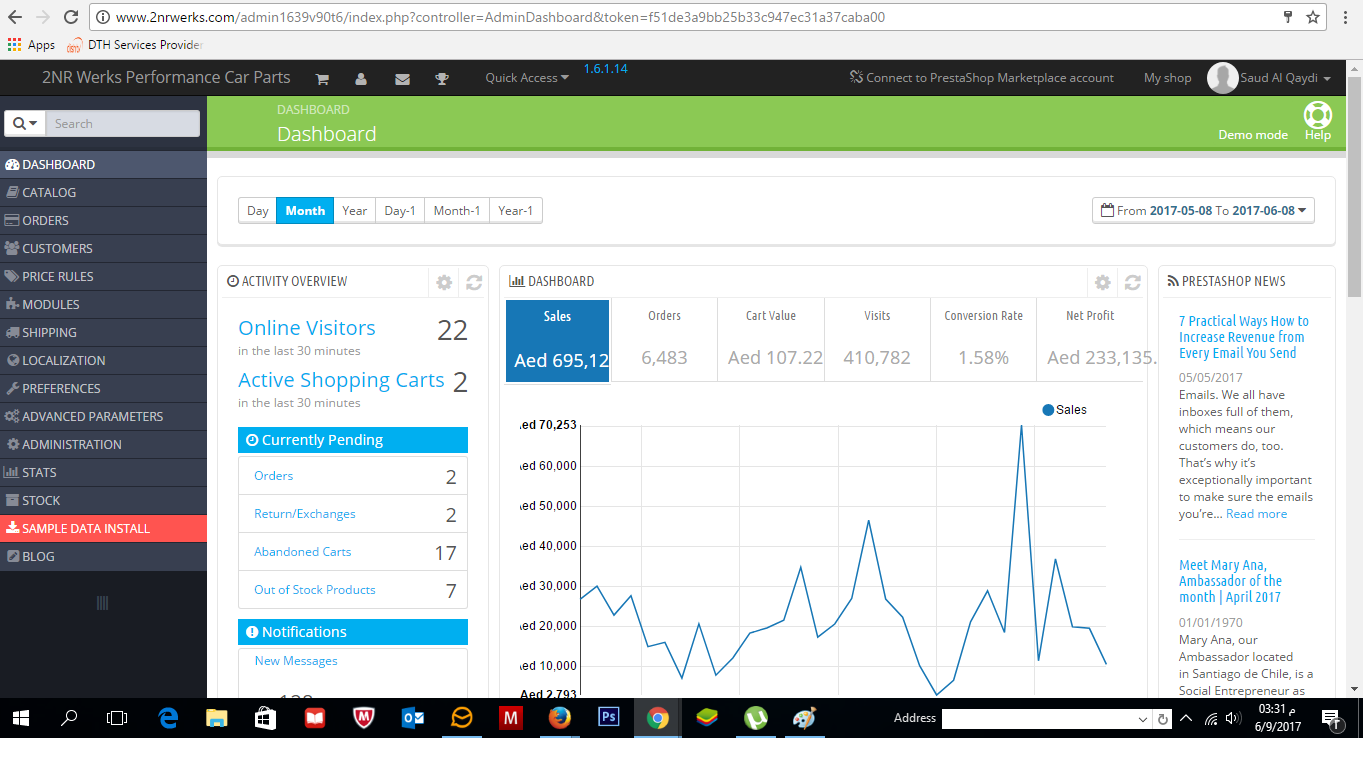
Task: Click Connect to PrestaShop Marketplace account
Action: pos(981,78)
